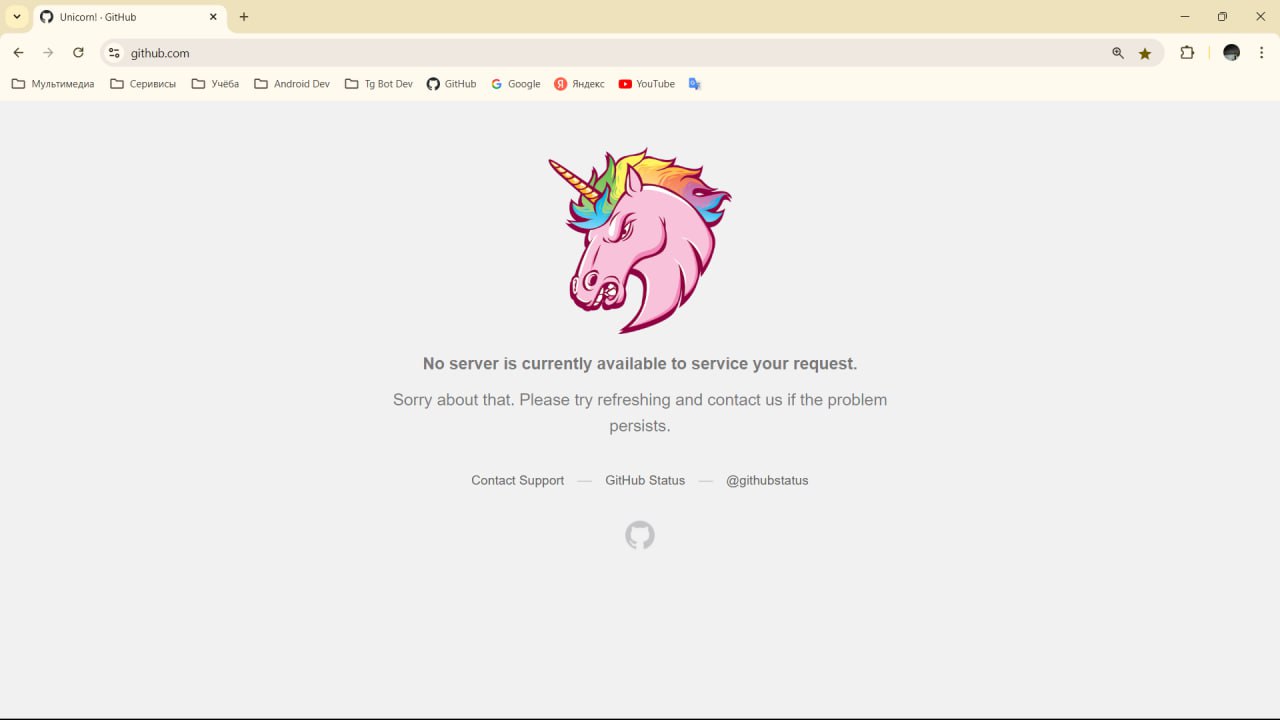The width and height of the screenshot is (1280, 720).
Task: Expand the Учёба bookmarks folder
Action: pos(215,84)
